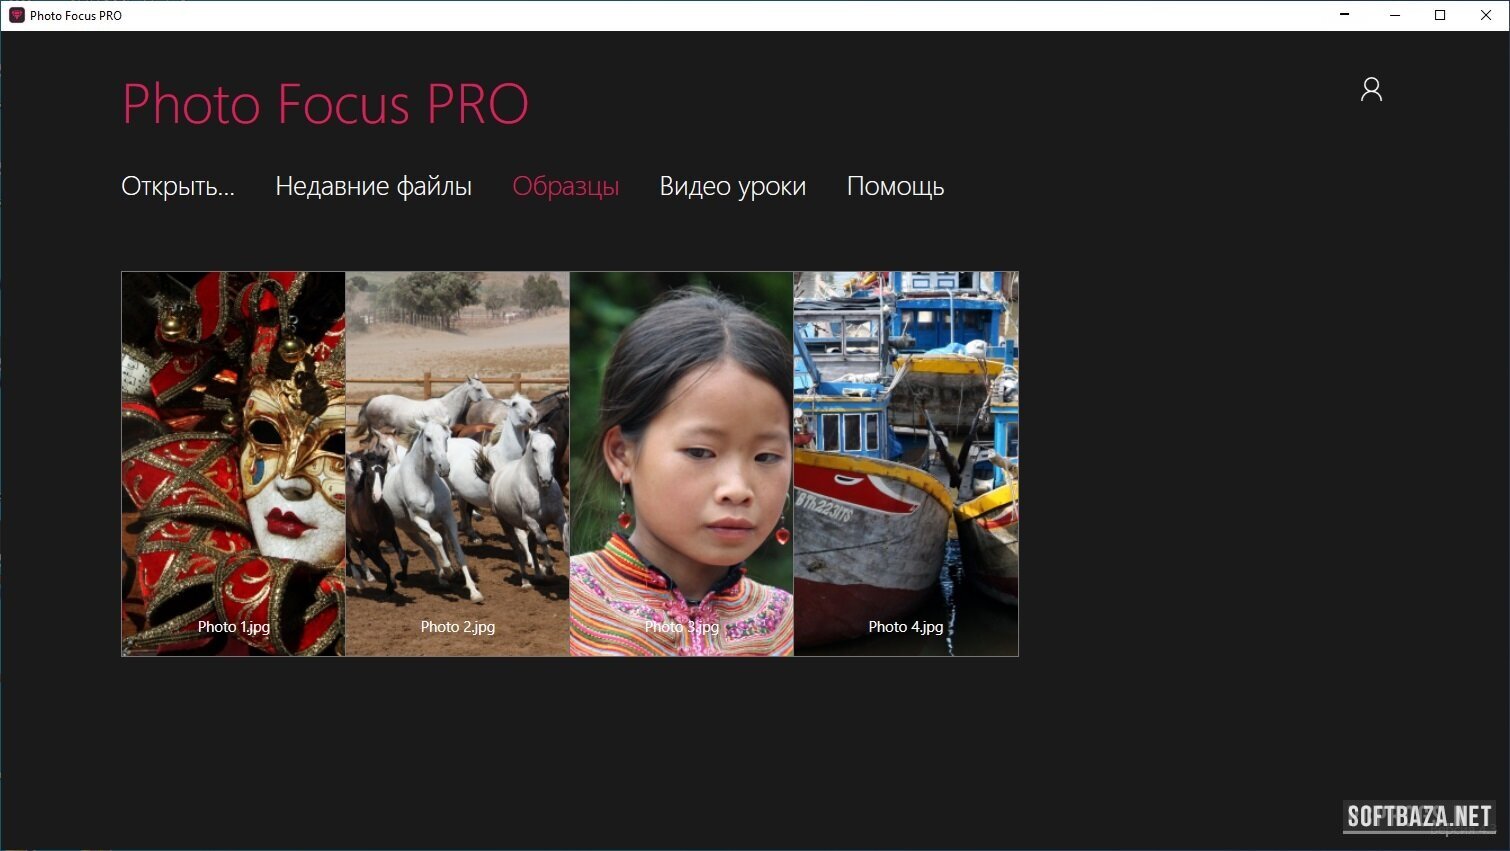Click the Photo Focus PRO app icon in title bar
Image resolution: width=1510 pixels, height=851 pixels.
(16, 15)
